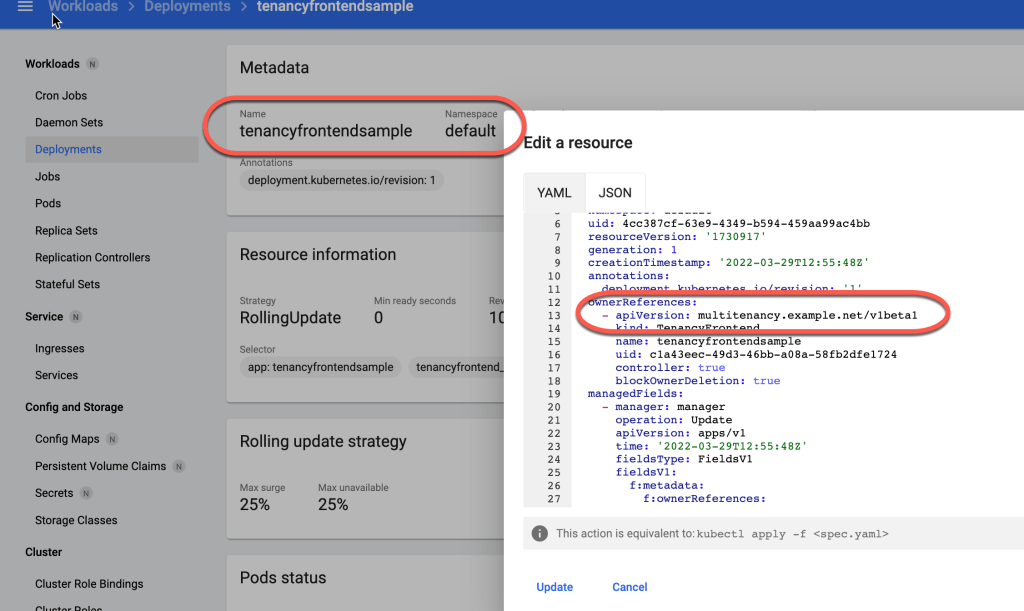Click the N badge next to Service
The height and width of the screenshot is (611, 1024).
76,317
